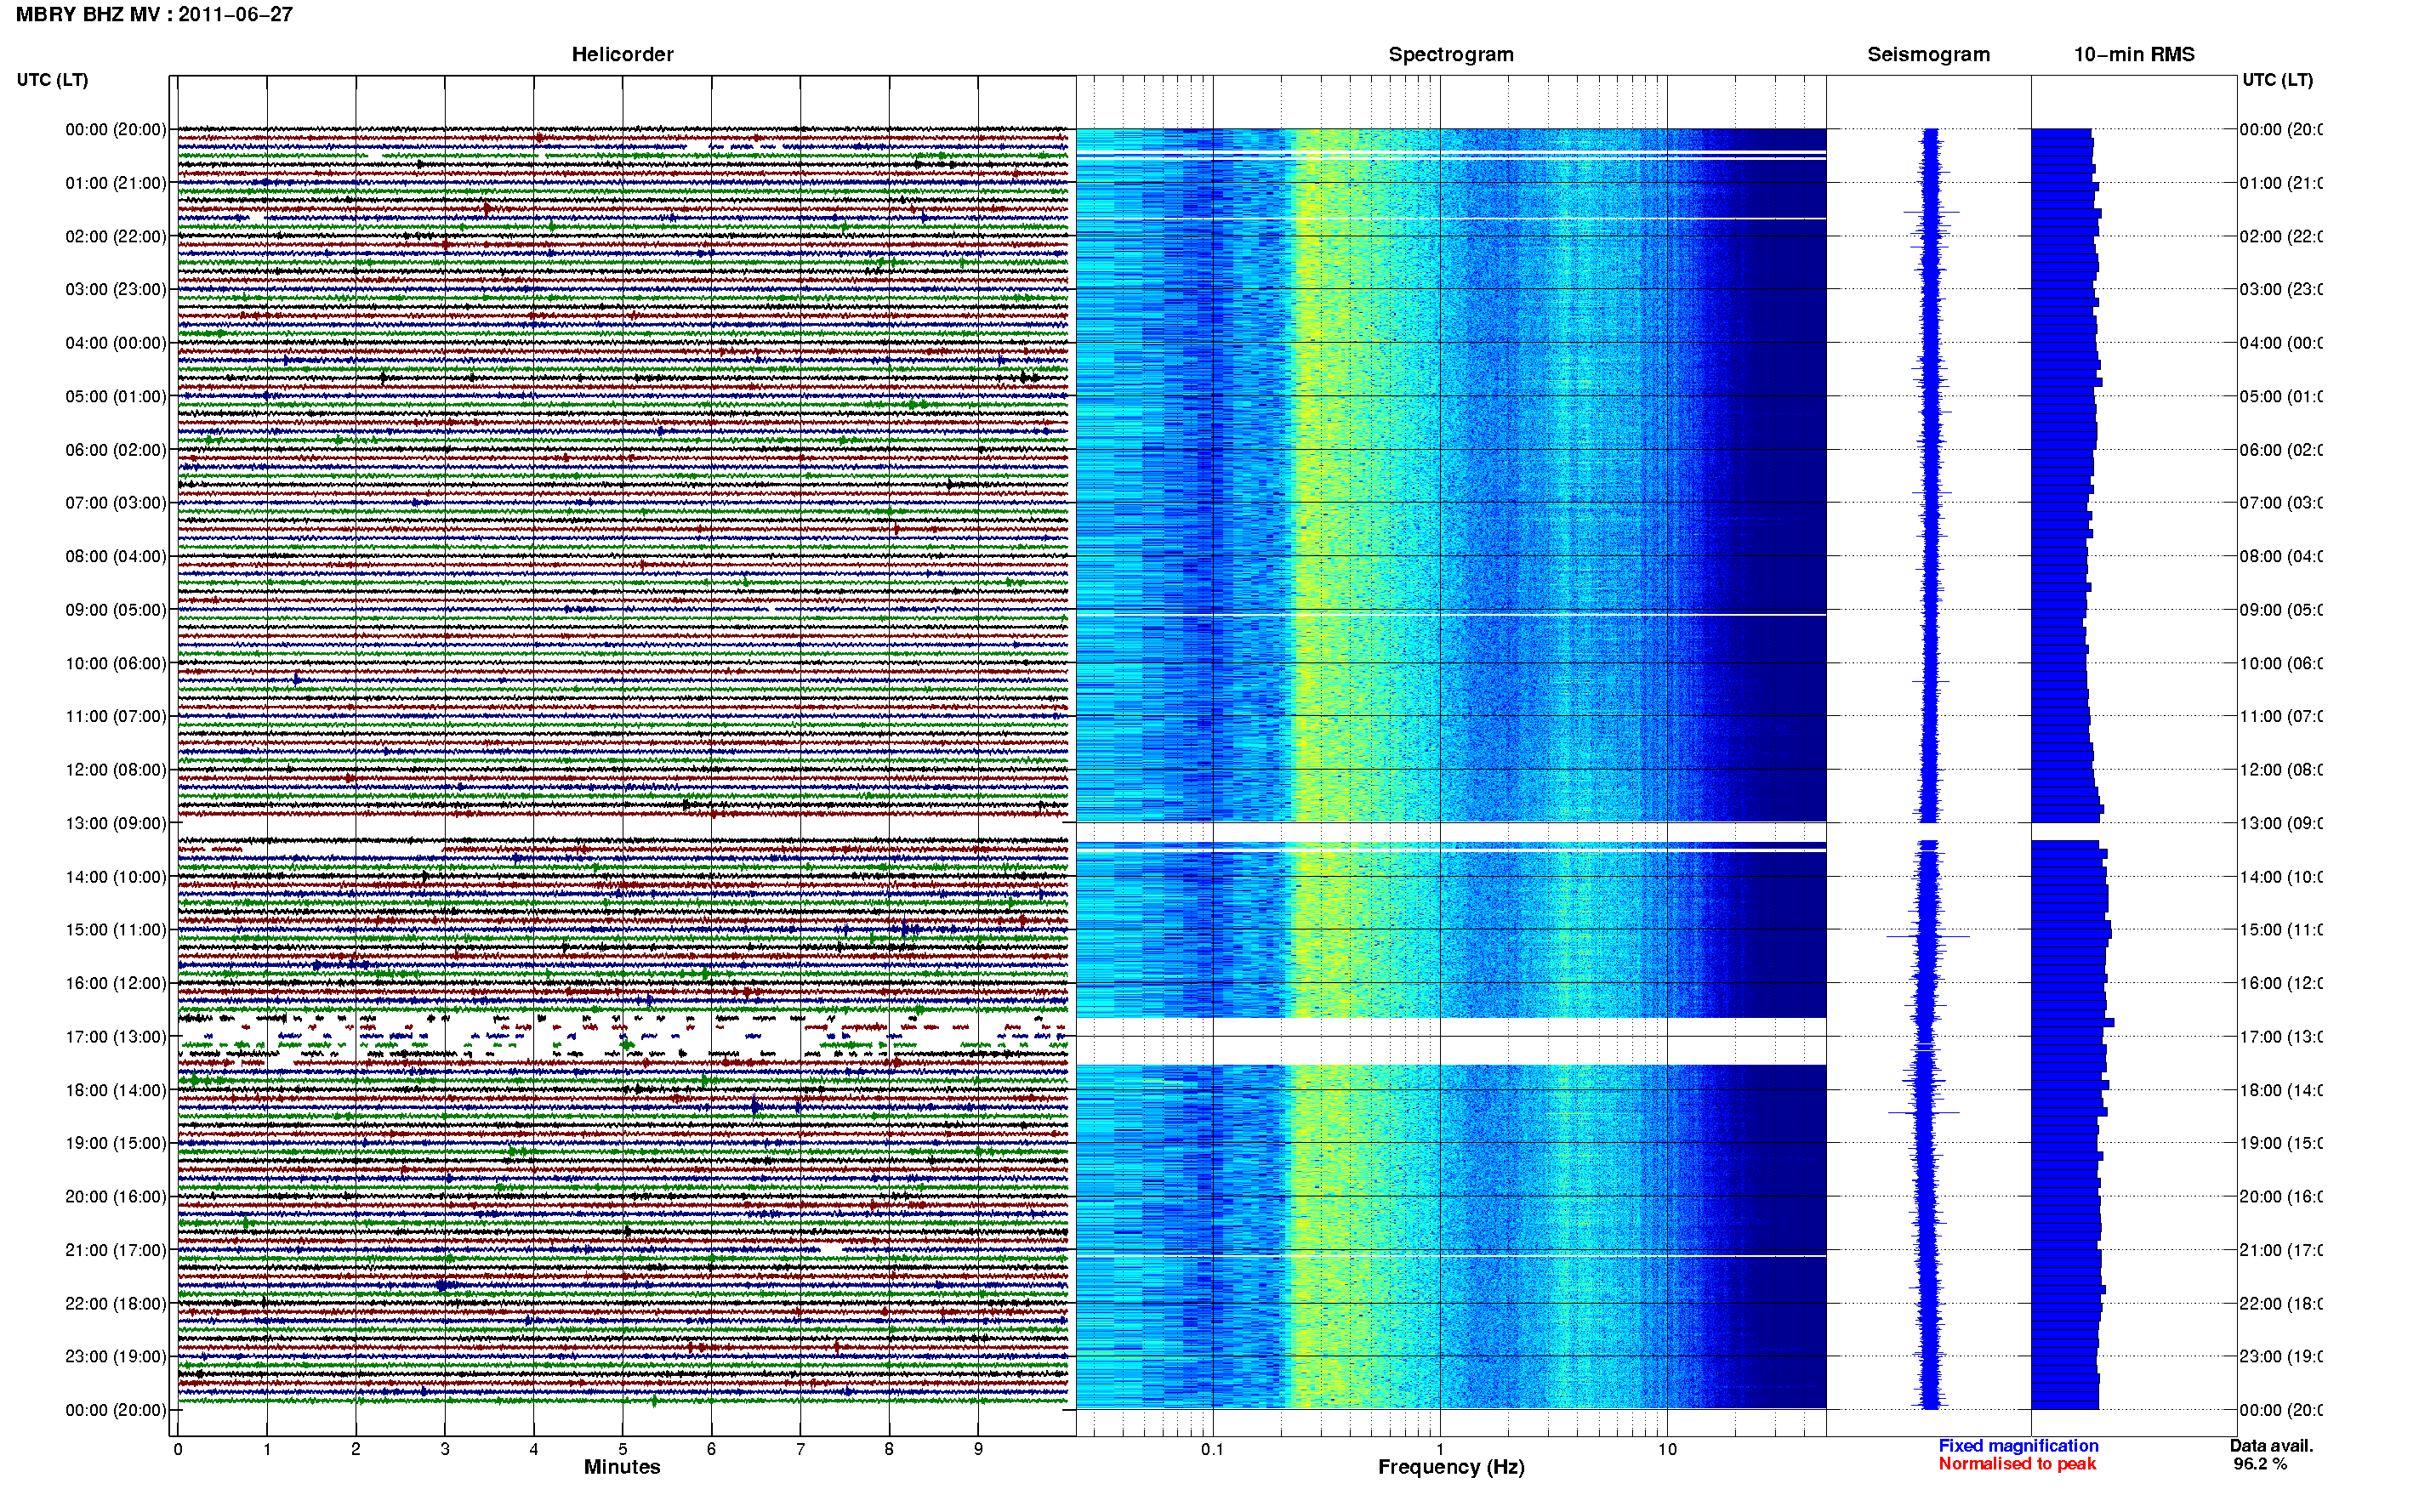Click left time label '20:00 (16:00)'
This screenshot has height=1512, width=2419.
pyautogui.click(x=115, y=1197)
